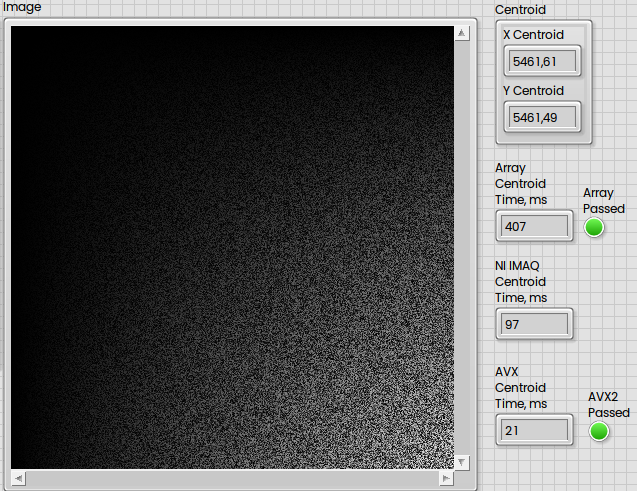Click the "Image" label text
This screenshot has width=637, height=491.
pyautogui.click(x=22, y=6)
